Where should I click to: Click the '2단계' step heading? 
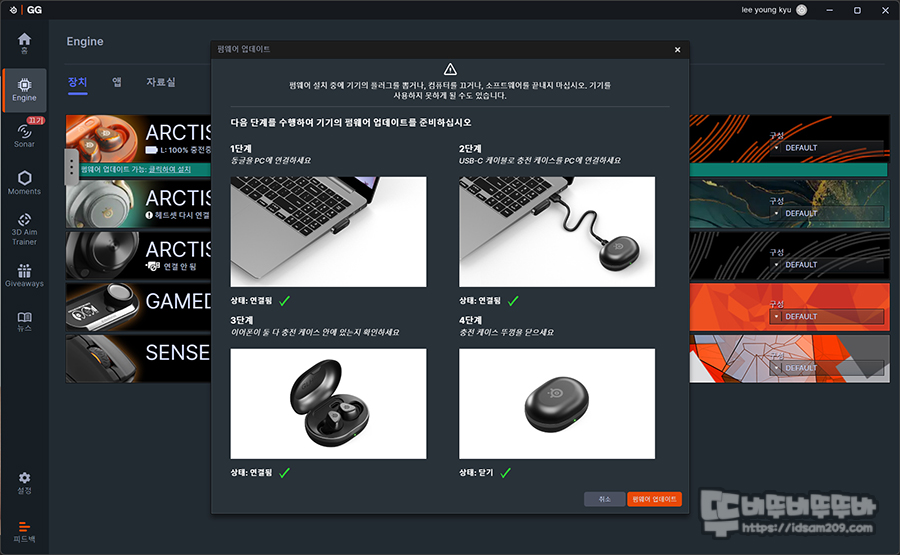pos(470,148)
